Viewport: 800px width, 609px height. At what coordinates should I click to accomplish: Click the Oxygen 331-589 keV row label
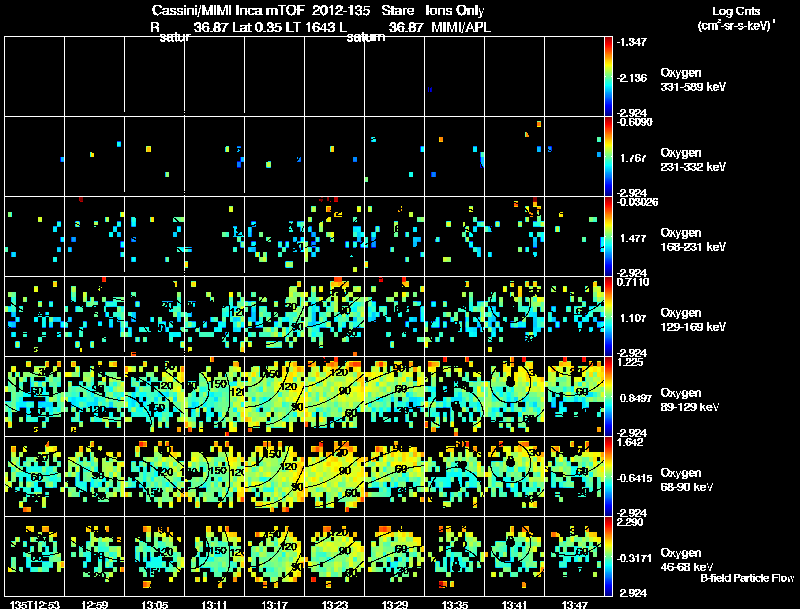693,80
